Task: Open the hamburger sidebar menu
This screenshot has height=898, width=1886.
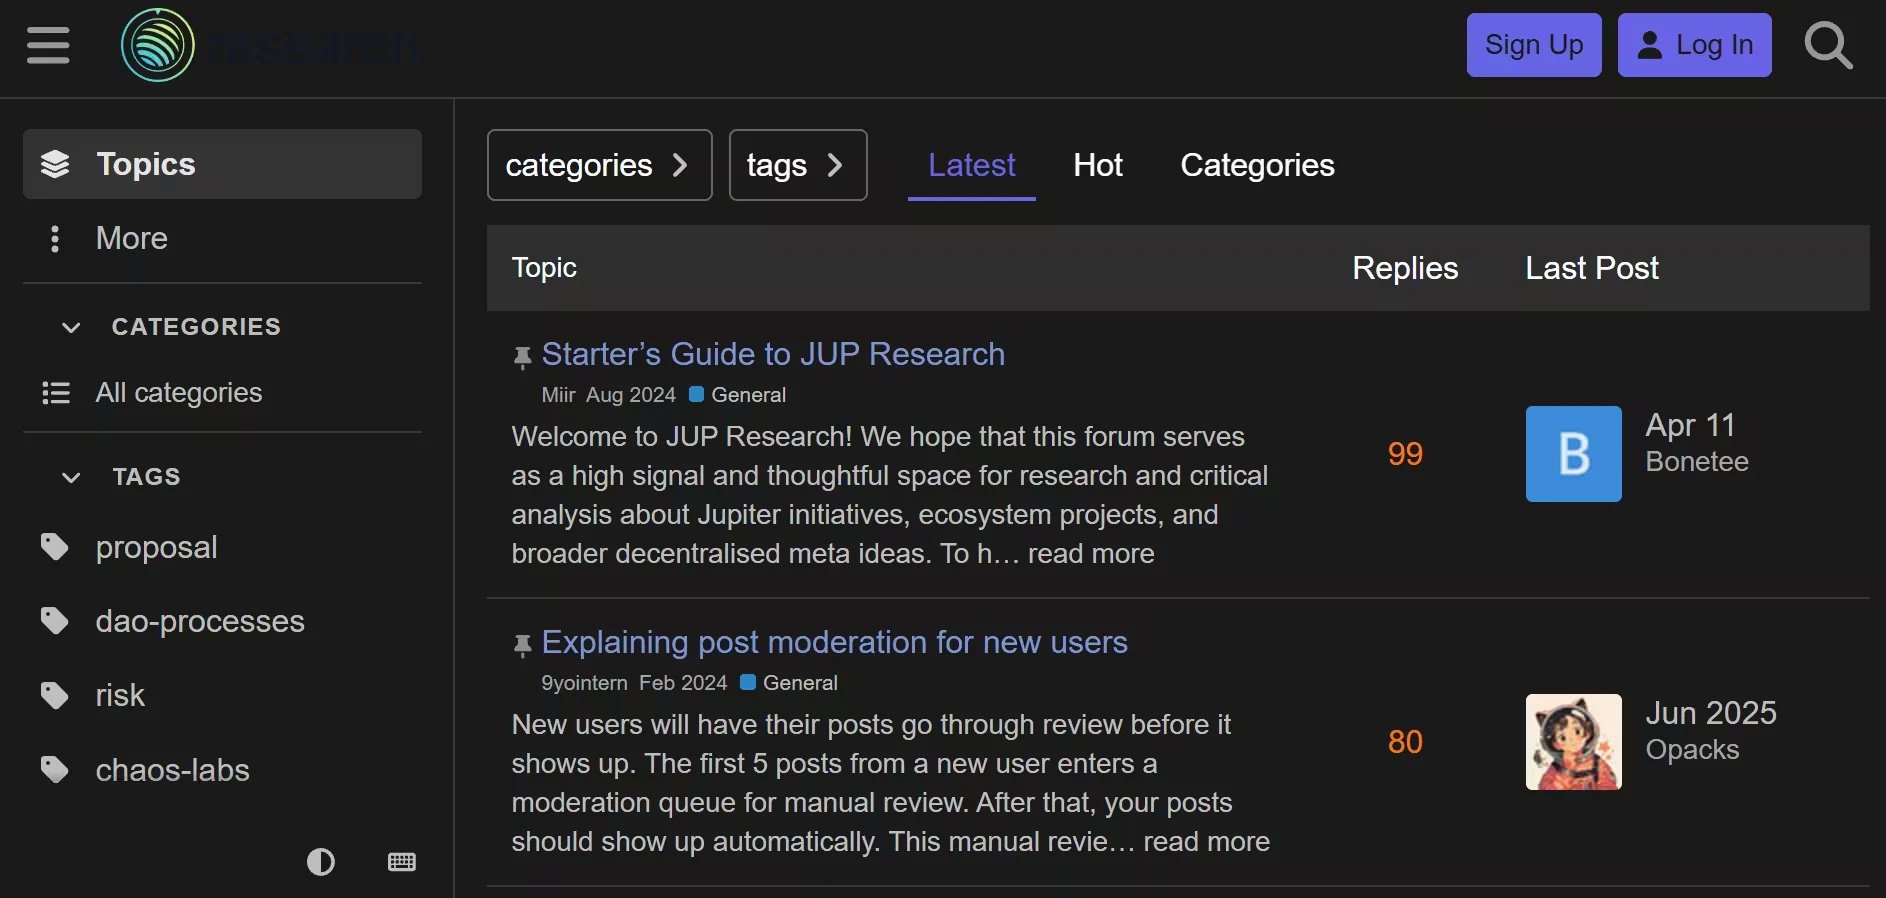Action: click(48, 46)
